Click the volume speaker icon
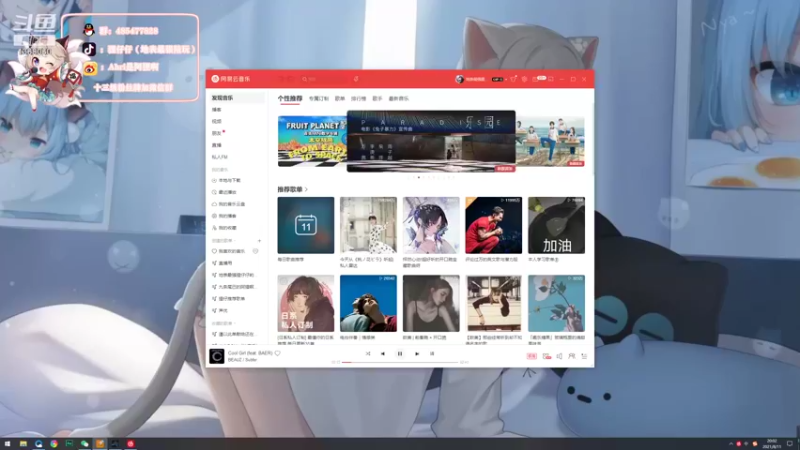 coord(559,356)
